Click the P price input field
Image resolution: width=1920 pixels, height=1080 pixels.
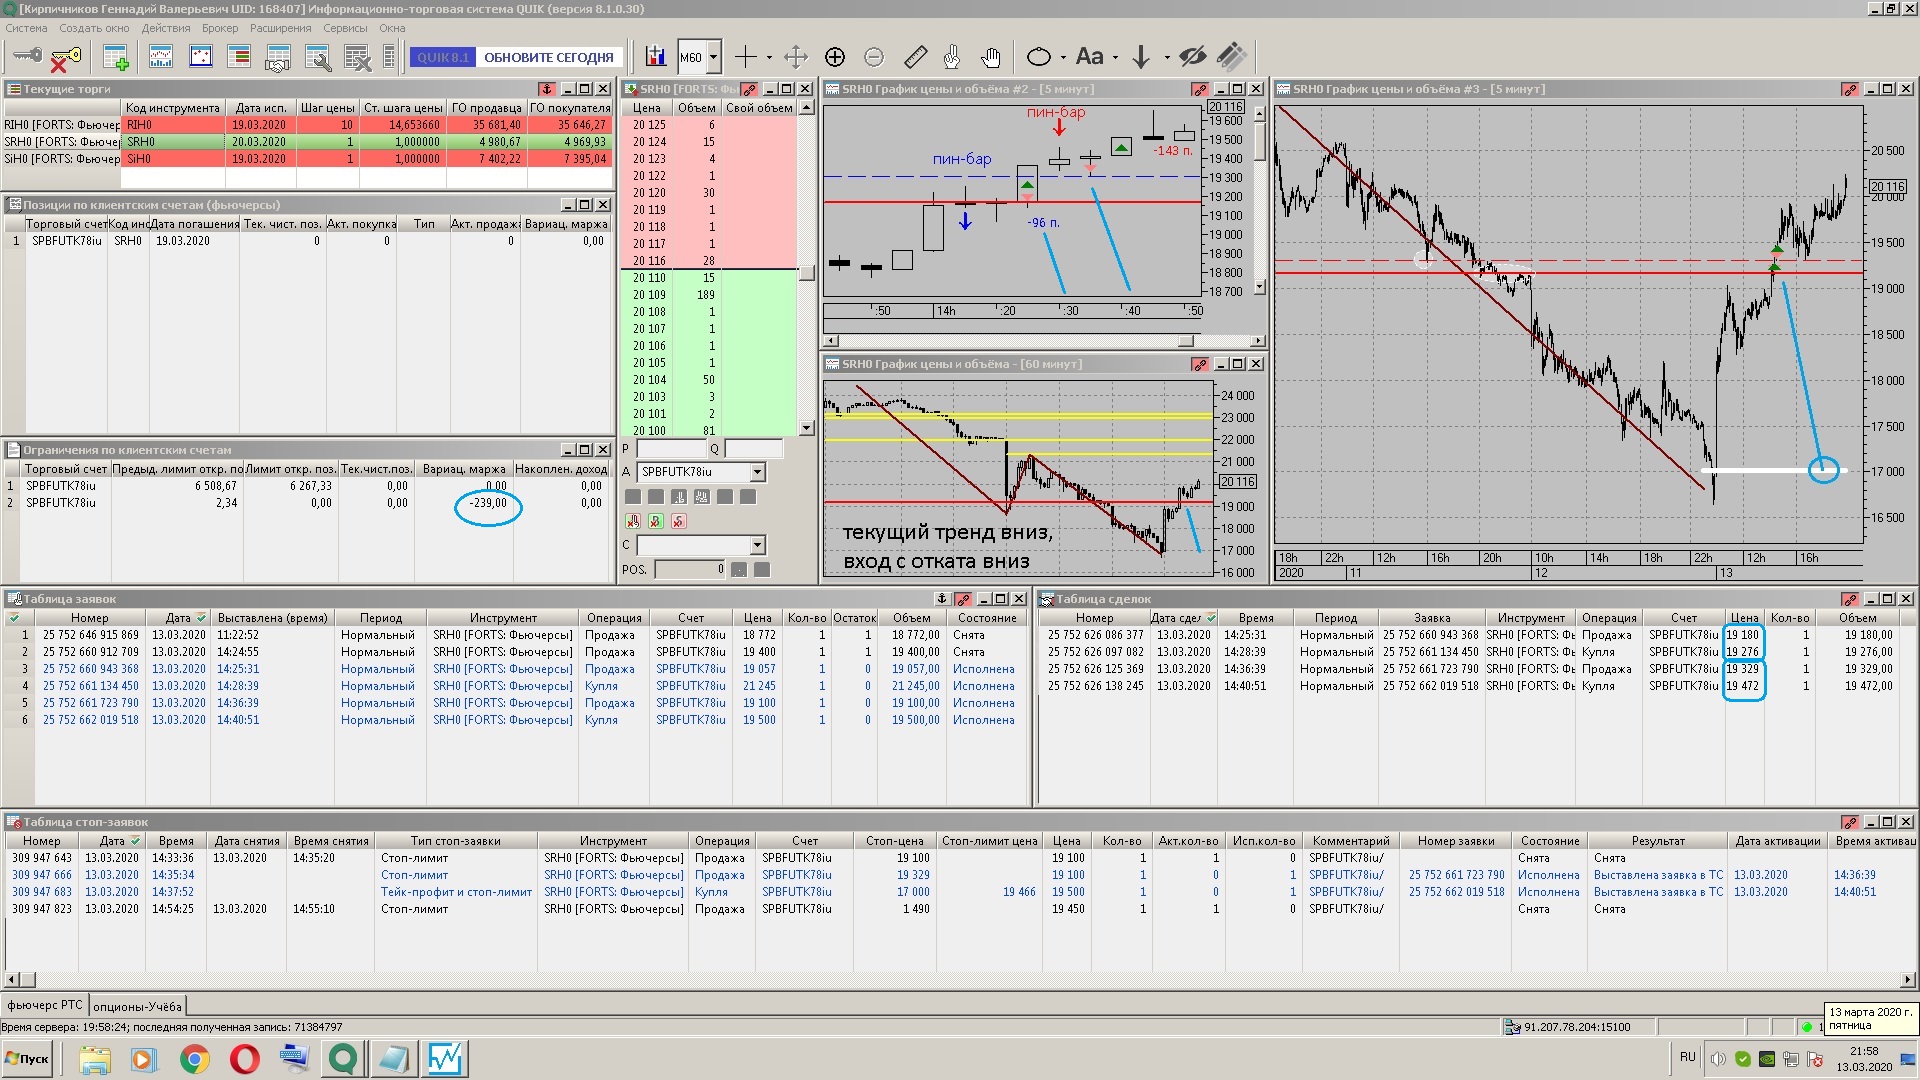[x=671, y=449]
